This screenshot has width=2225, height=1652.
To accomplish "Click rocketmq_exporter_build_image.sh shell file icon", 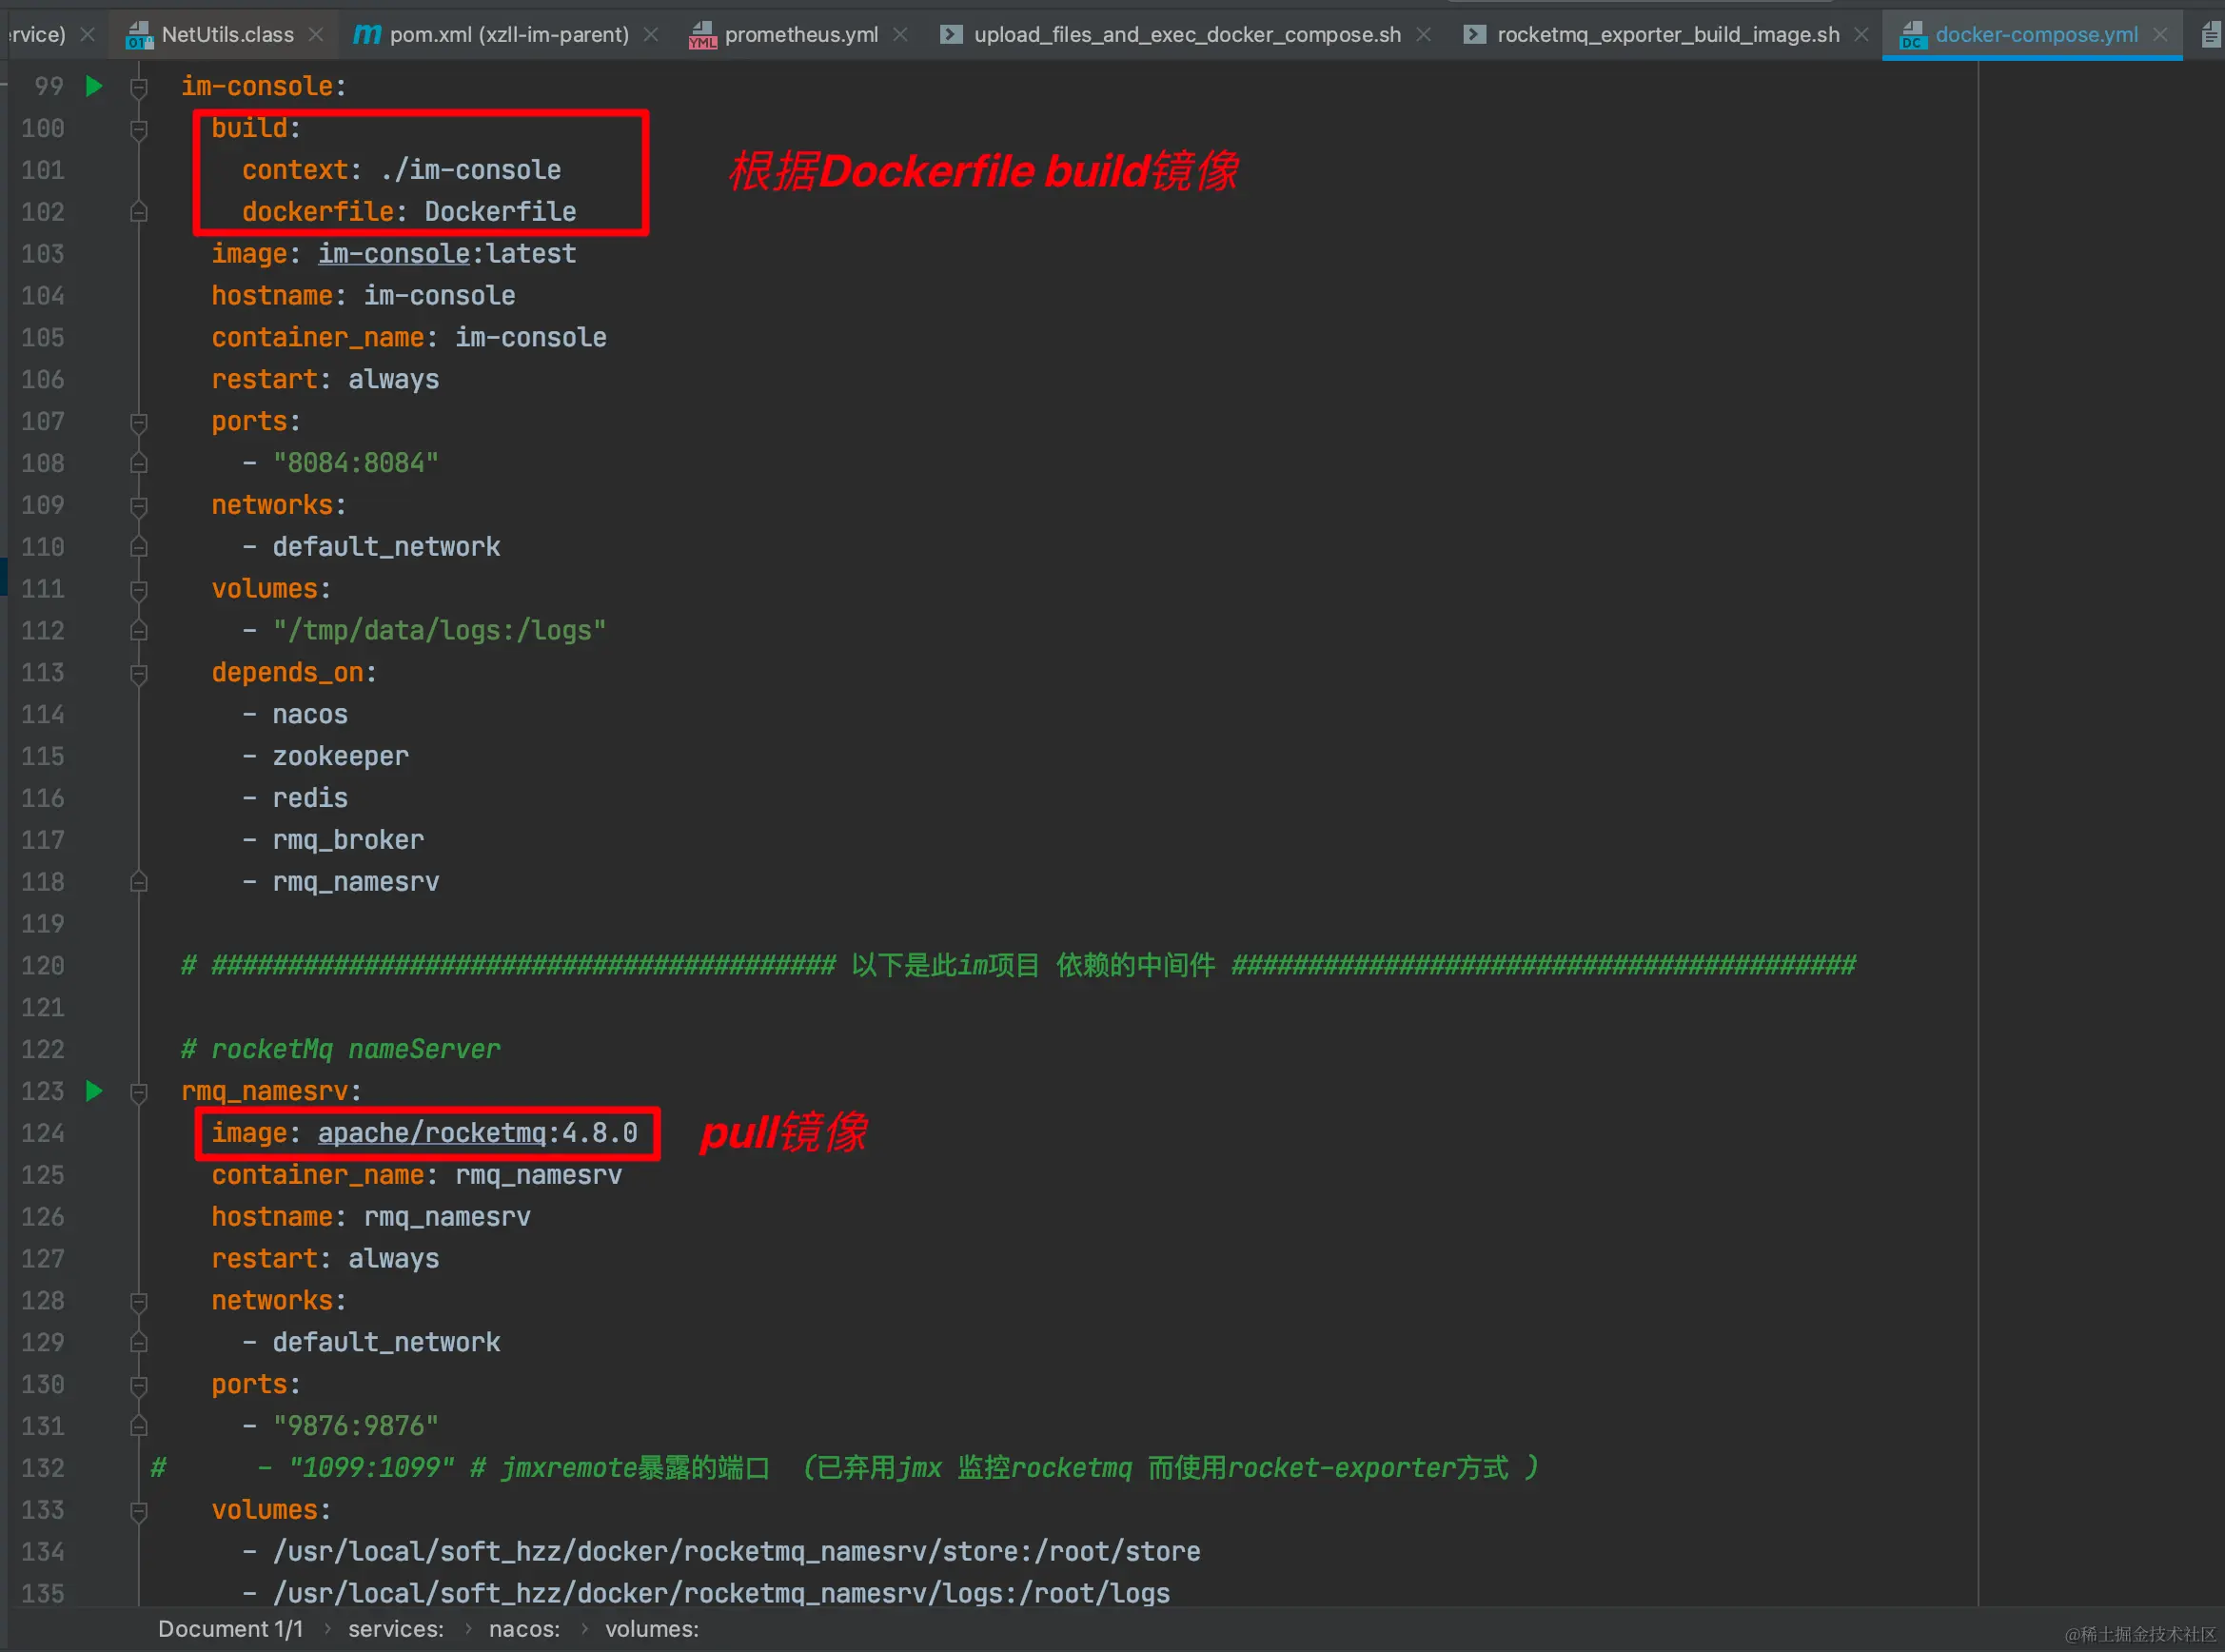I will (1473, 35).
